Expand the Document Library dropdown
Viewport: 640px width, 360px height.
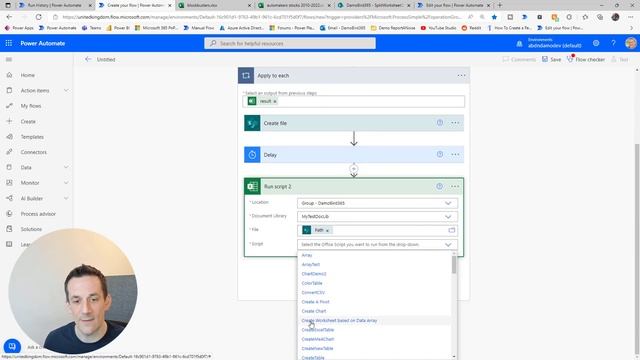(x=448, y=217)
